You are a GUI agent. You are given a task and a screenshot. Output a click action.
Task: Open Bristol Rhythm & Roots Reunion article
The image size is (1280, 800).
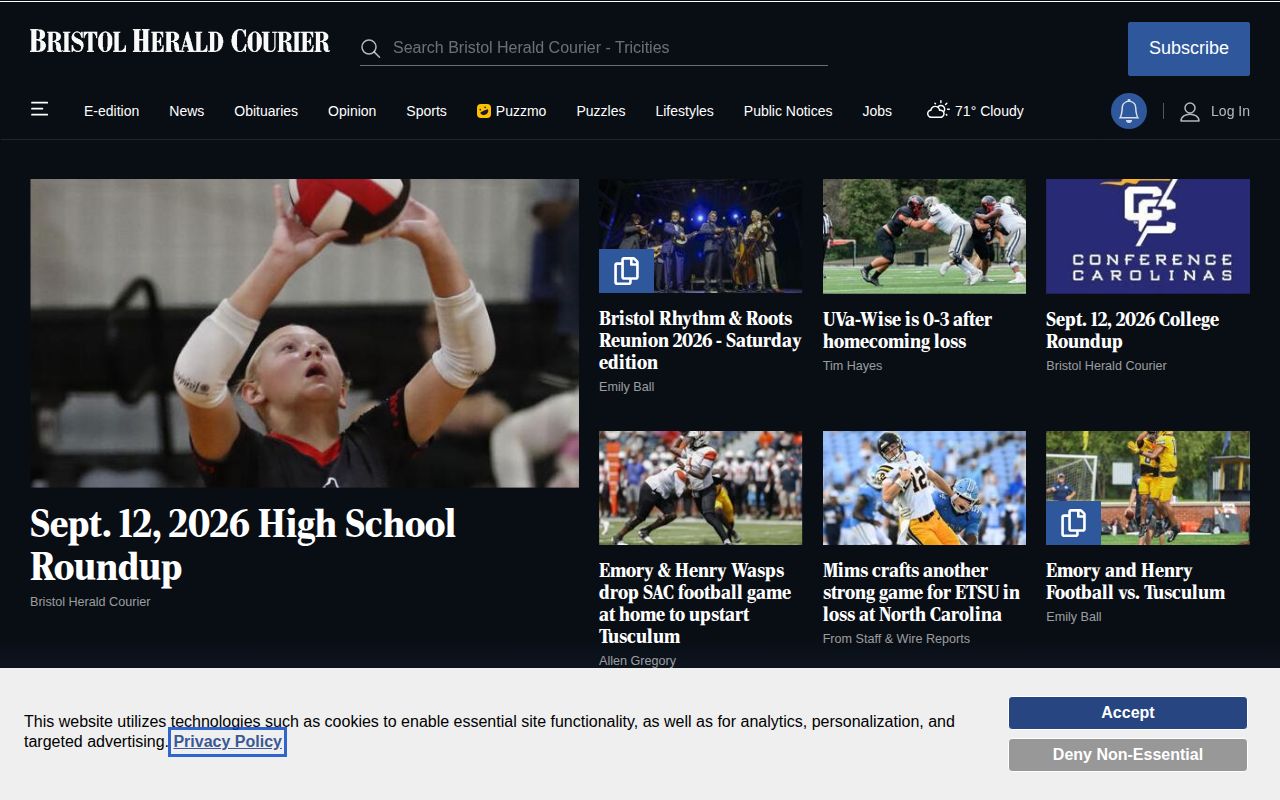(700, 340)
